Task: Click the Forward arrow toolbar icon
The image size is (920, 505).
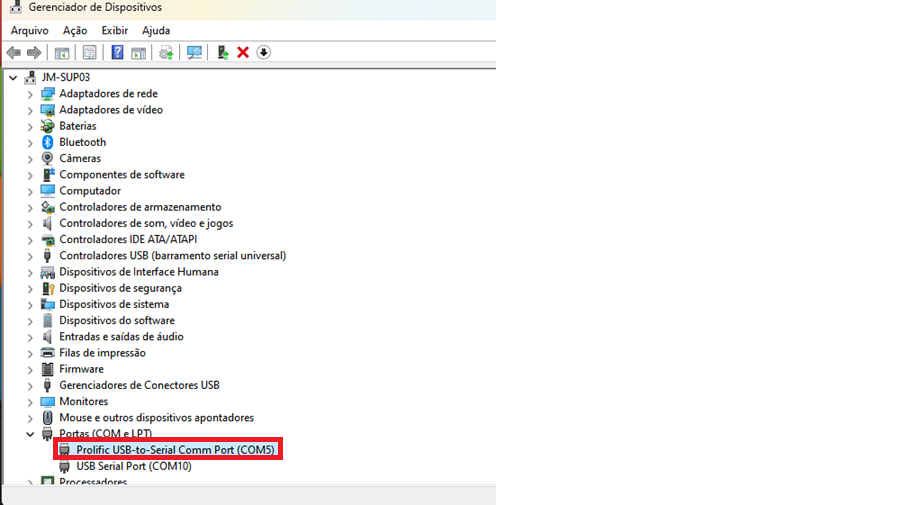Action: (x=34, y=53)
